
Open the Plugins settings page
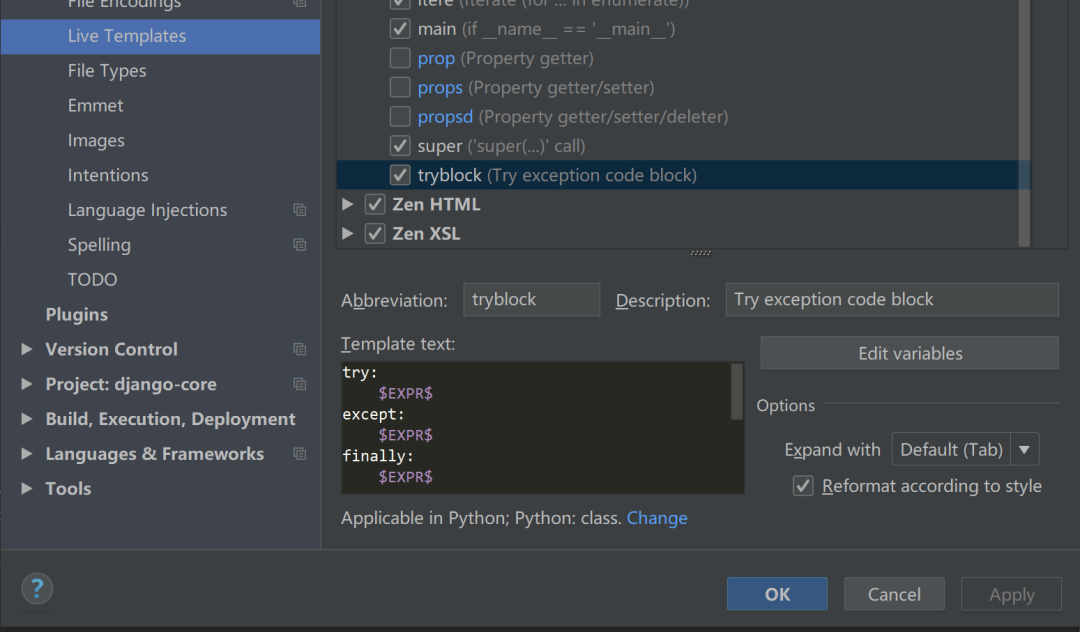77,314
